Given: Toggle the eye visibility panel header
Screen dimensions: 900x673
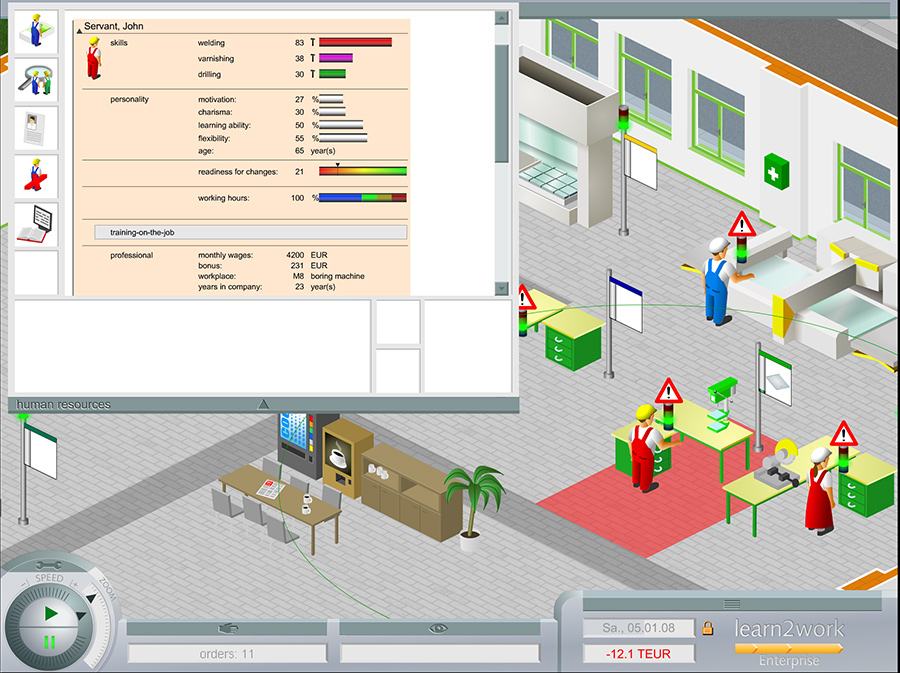Looking at the screenshot, I should [438, 628].
